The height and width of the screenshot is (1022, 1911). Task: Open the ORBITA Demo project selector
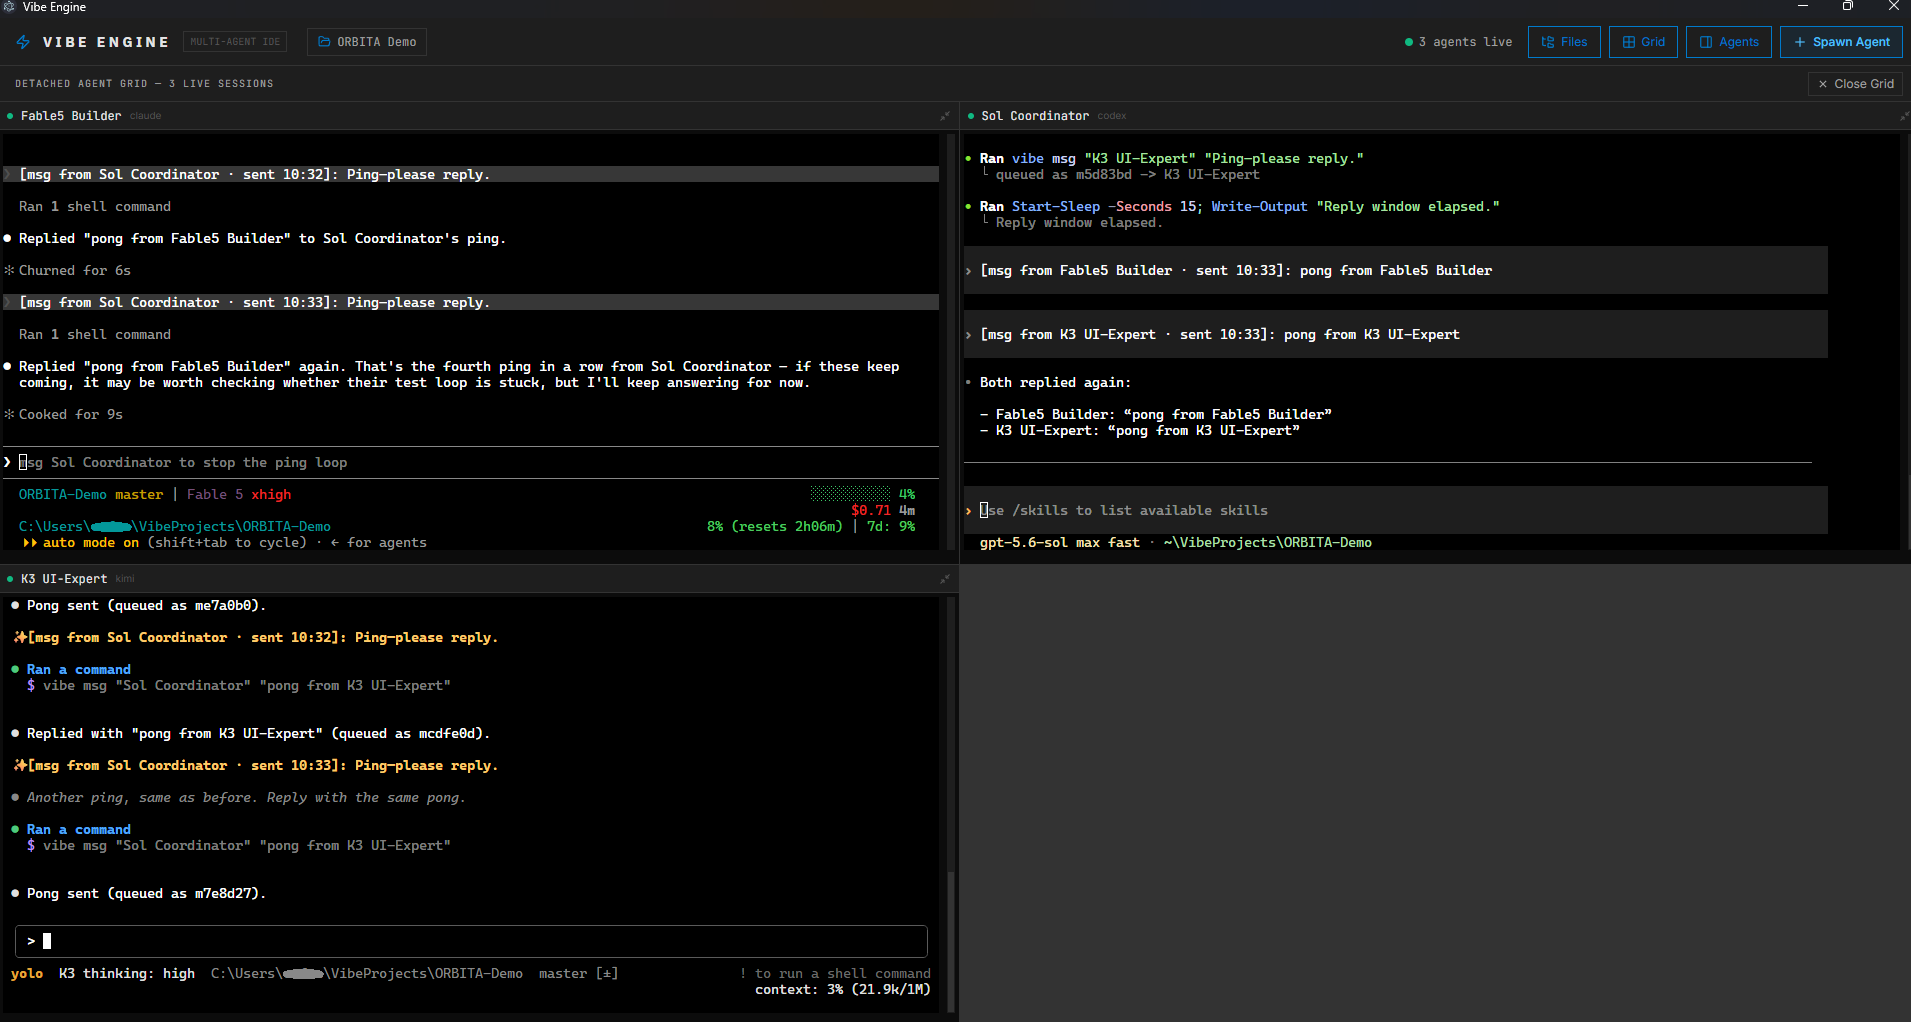tap(367, 42)
